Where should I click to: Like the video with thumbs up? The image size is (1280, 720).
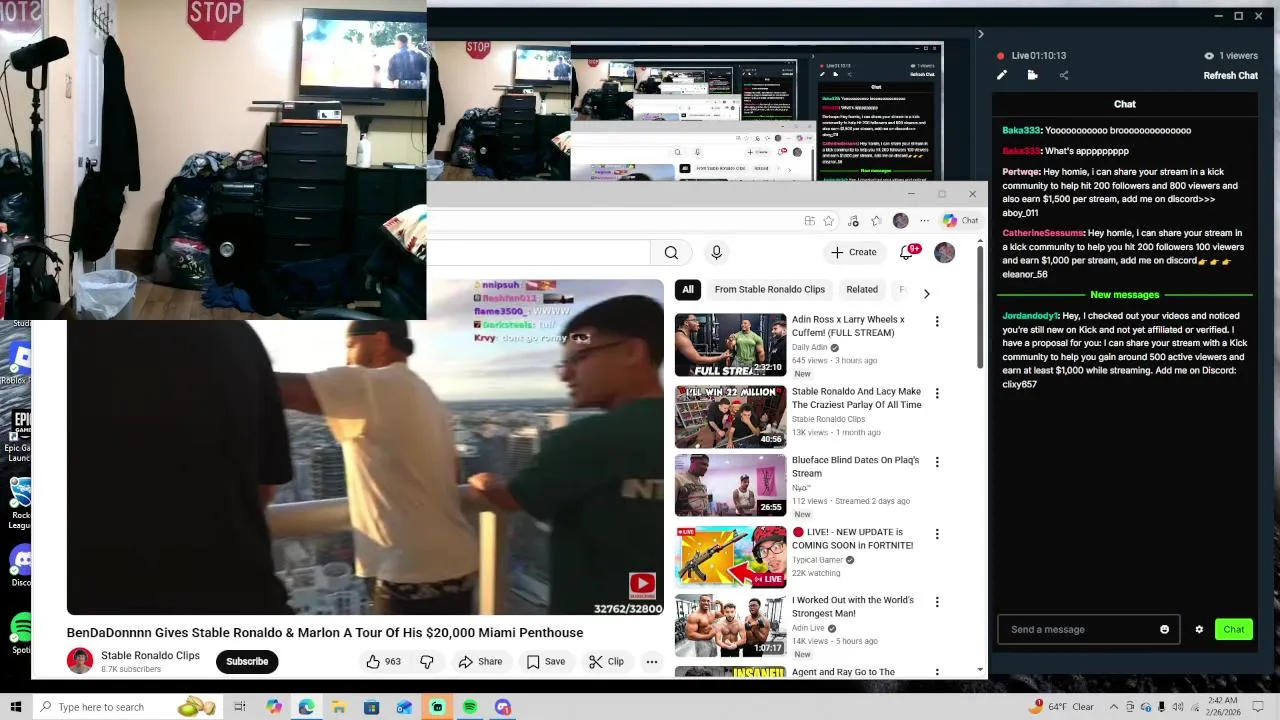(383, 661)
